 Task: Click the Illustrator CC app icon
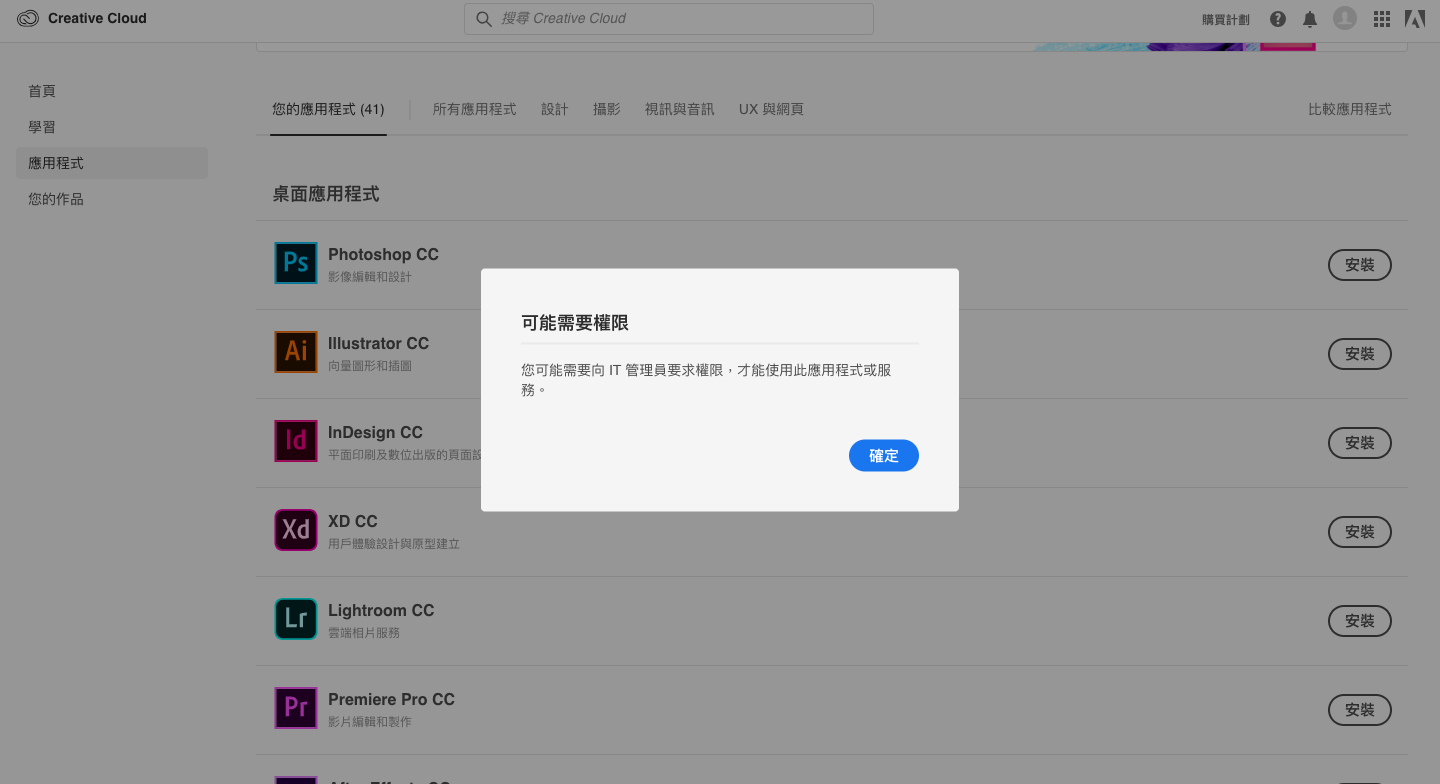point(296,351)
